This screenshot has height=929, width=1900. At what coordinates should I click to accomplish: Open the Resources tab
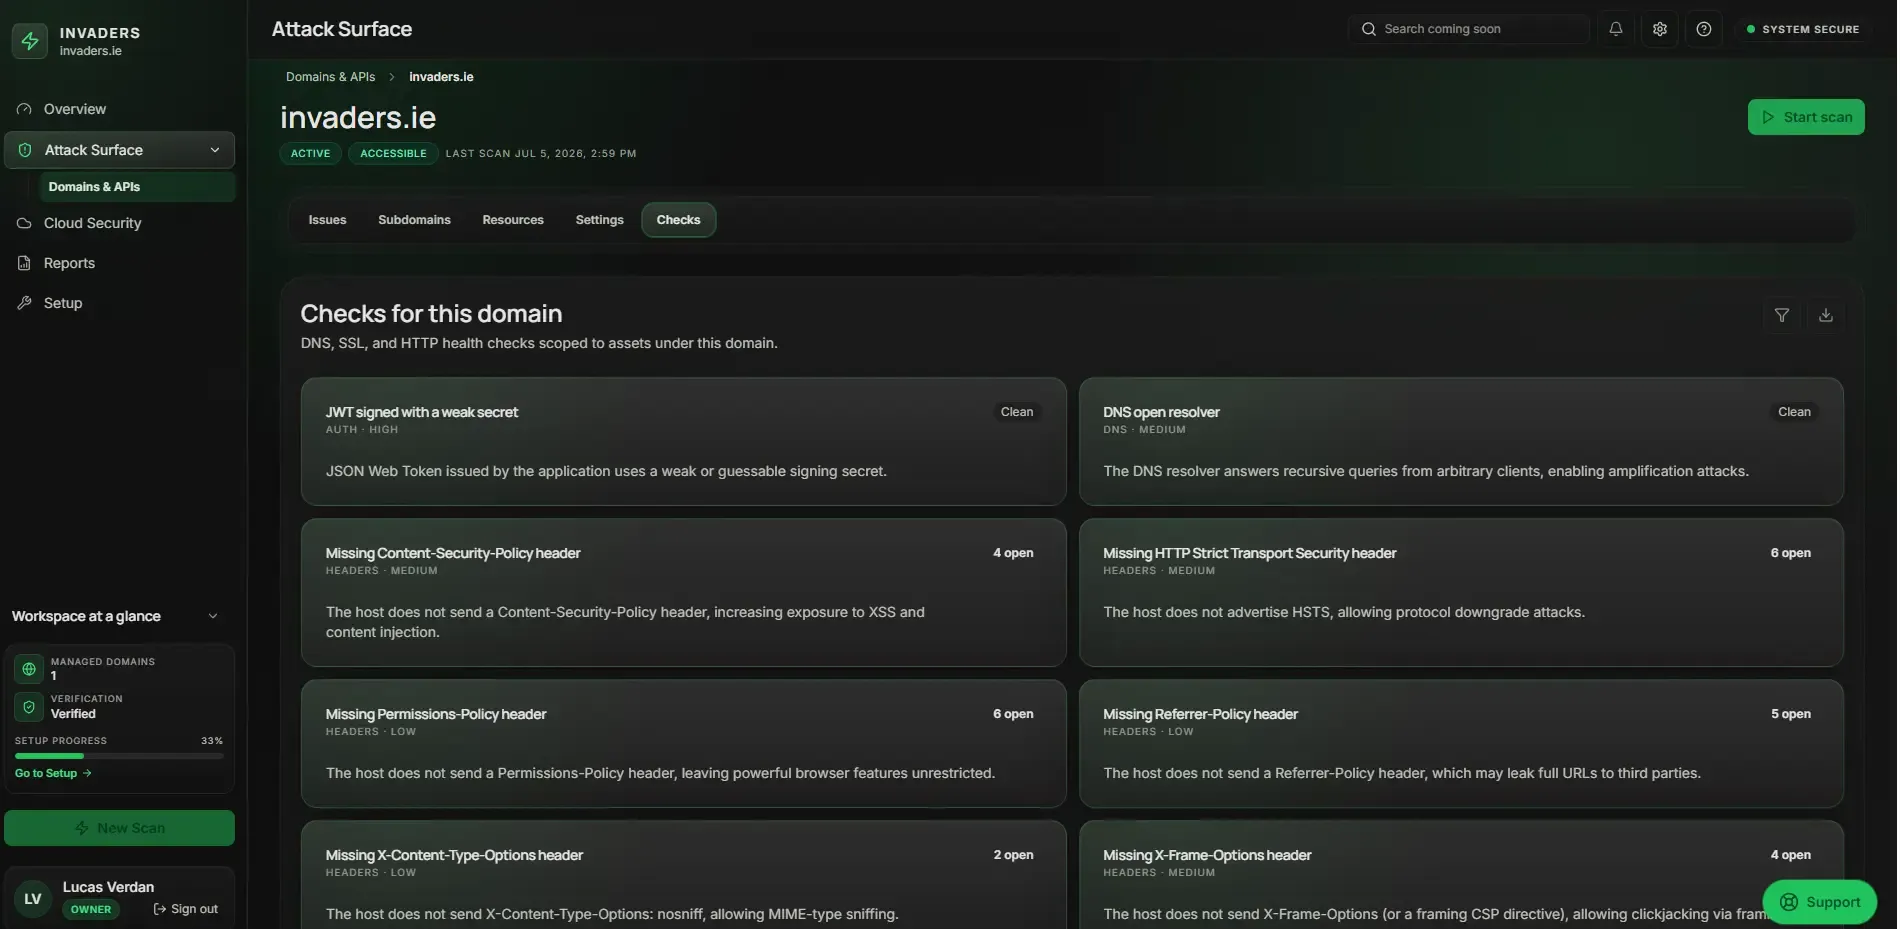click(514, 220)
